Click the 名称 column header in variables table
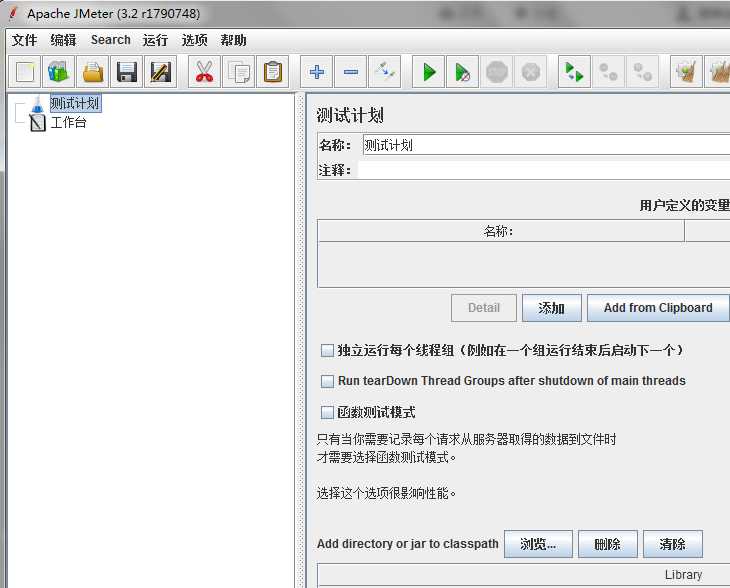 [x=501, y=231]
